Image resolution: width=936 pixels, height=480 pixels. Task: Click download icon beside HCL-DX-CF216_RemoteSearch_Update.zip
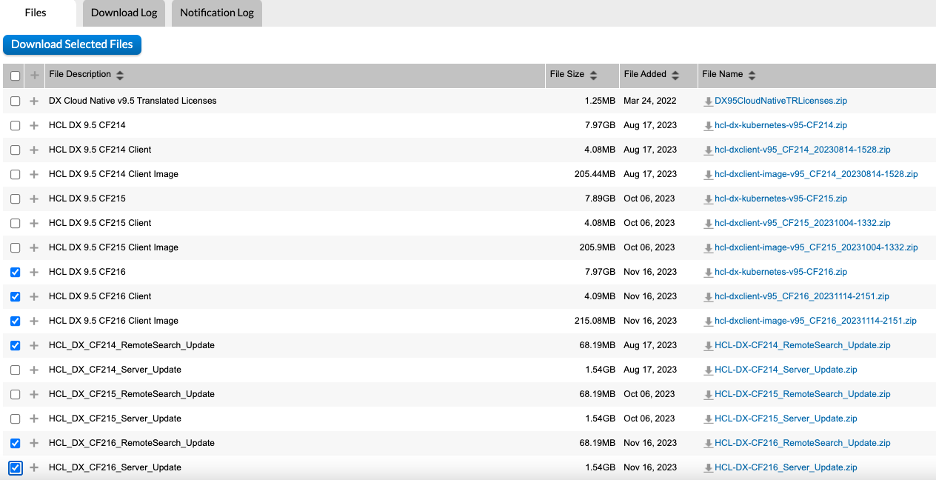click(708, 444)
